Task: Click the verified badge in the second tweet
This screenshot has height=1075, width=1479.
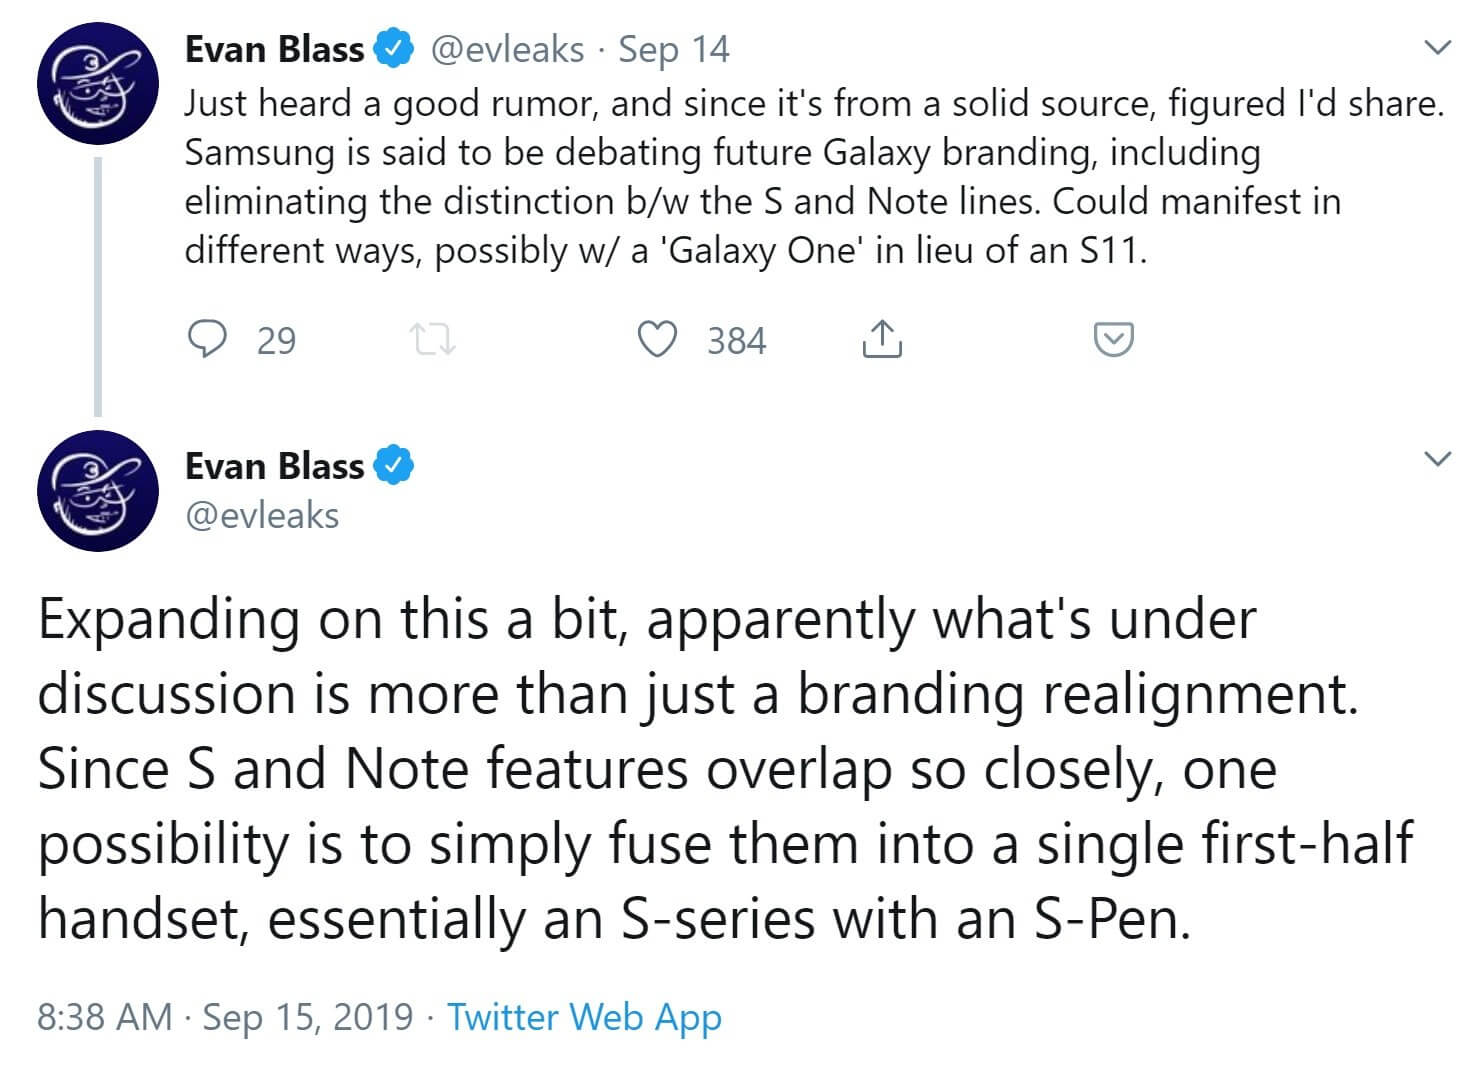Action: pos(393,466)
